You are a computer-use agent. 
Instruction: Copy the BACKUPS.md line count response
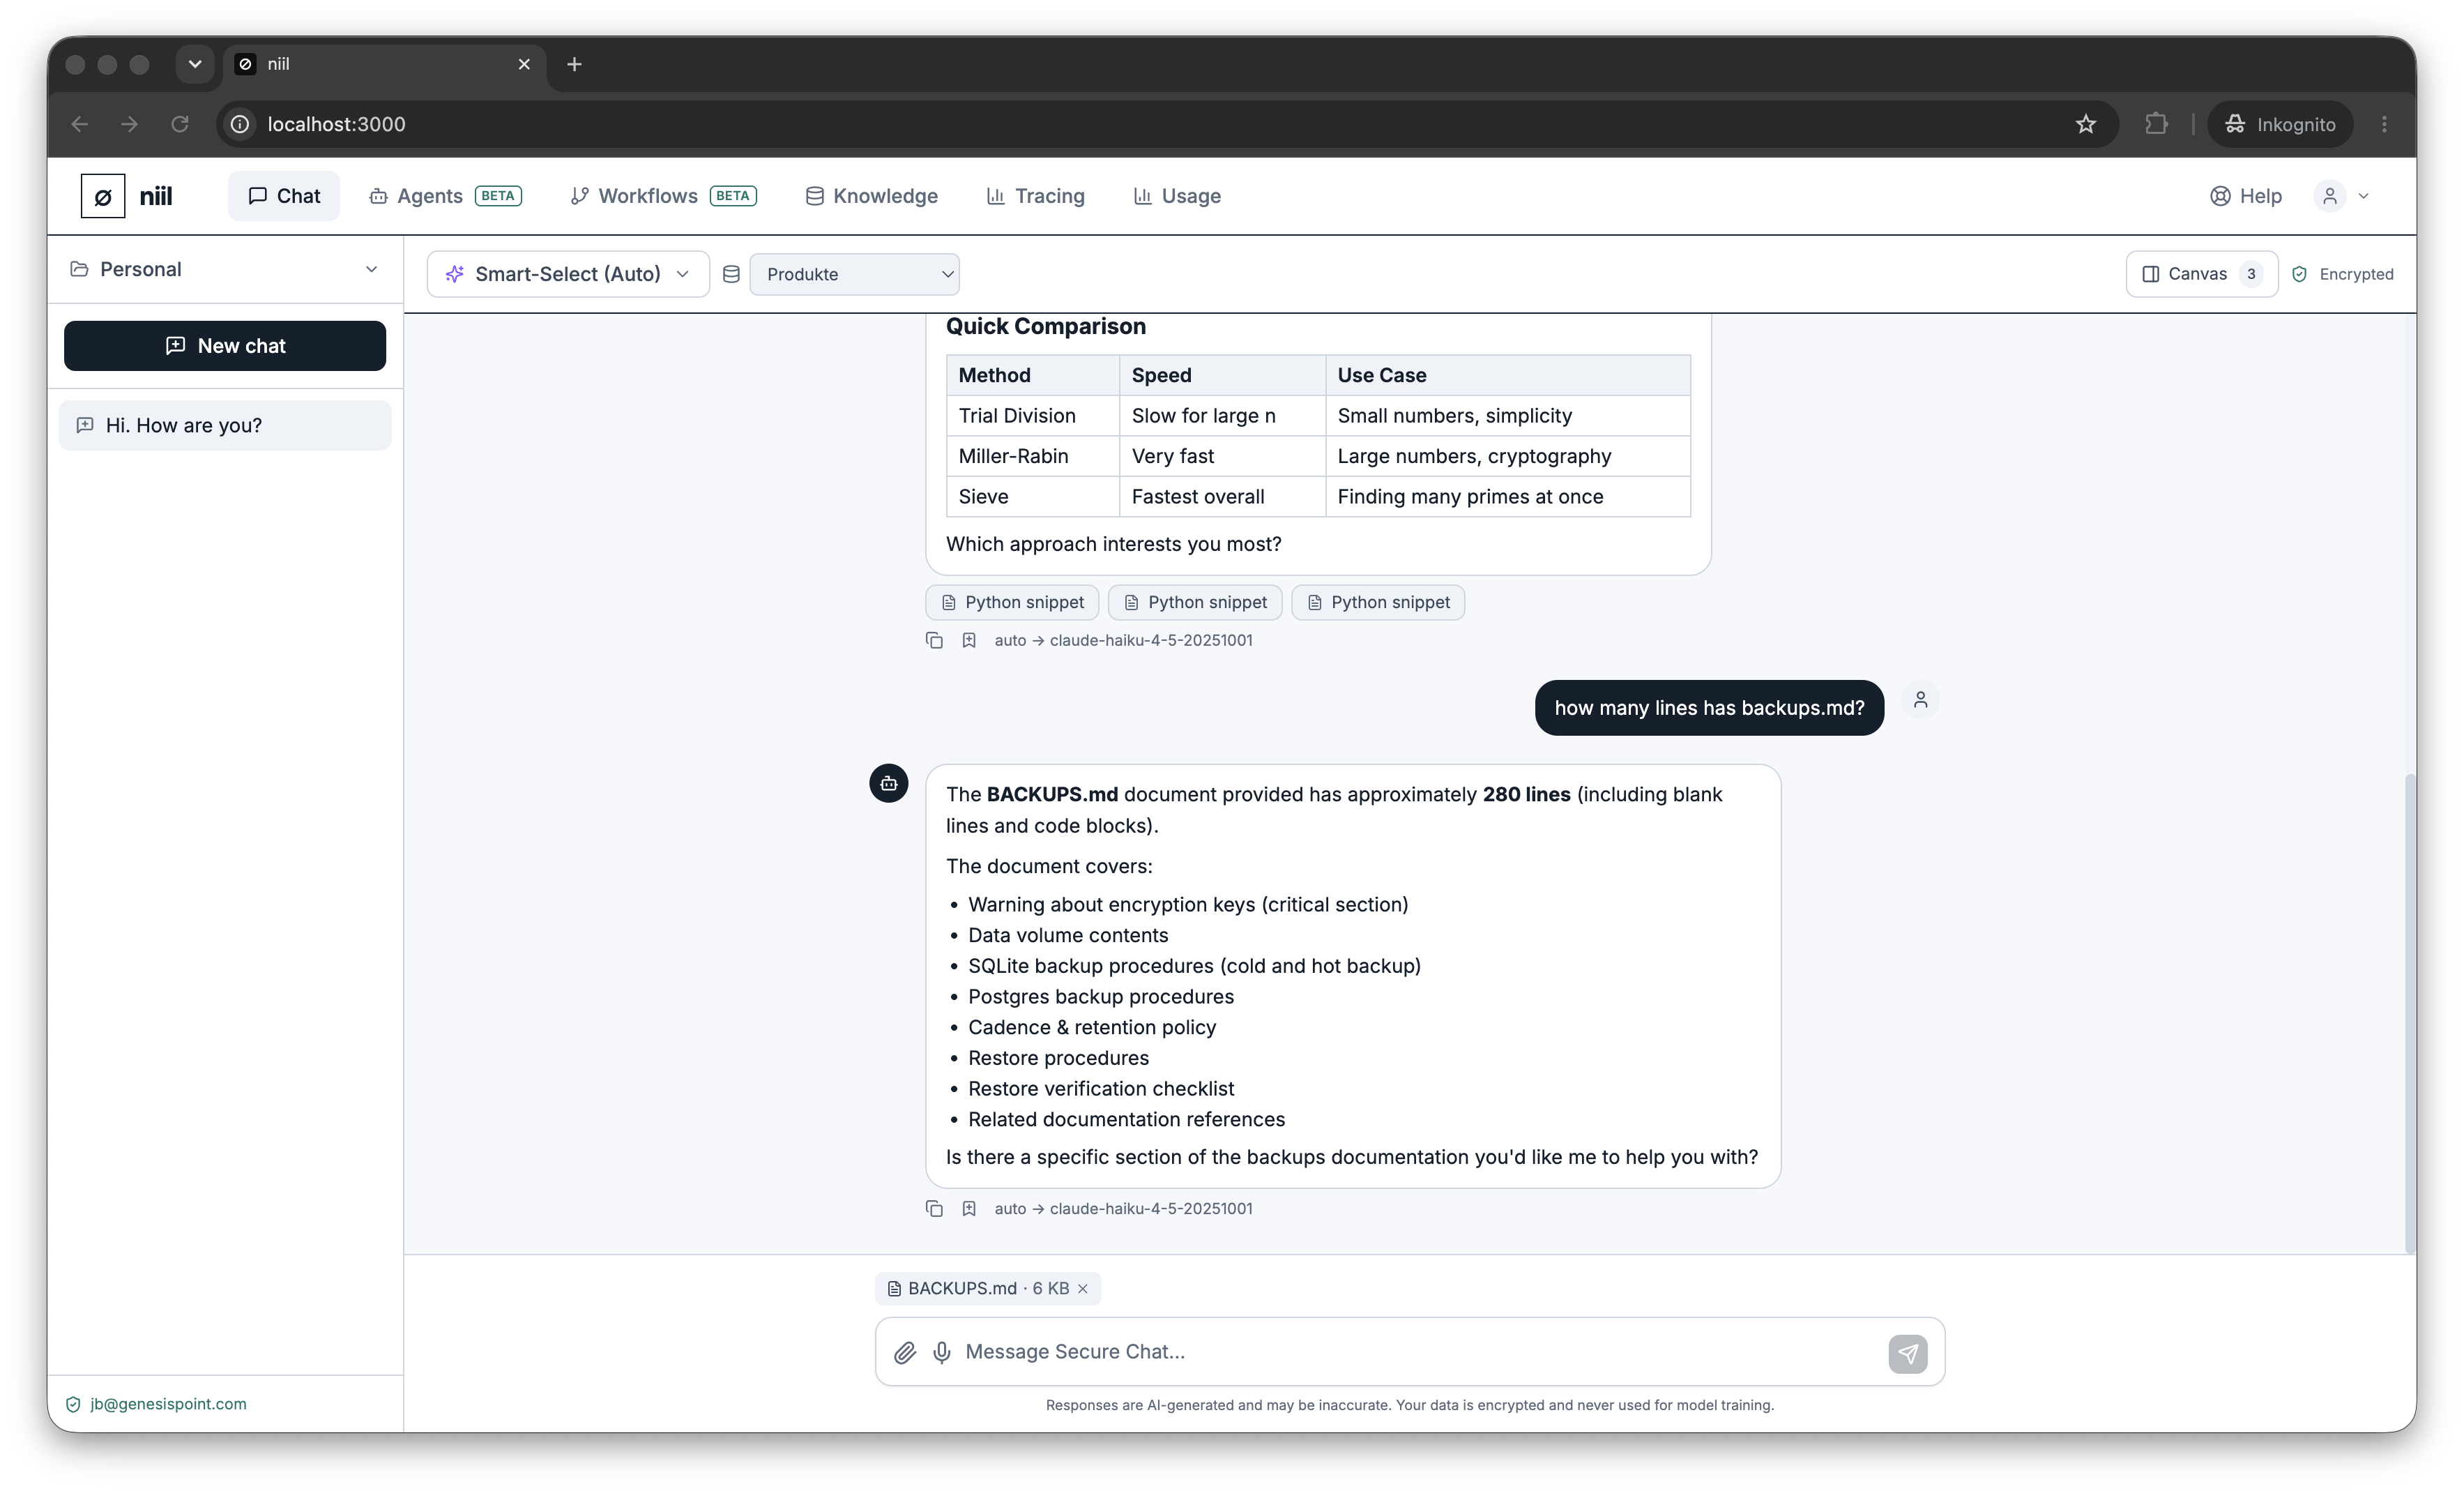(934, 1208)
